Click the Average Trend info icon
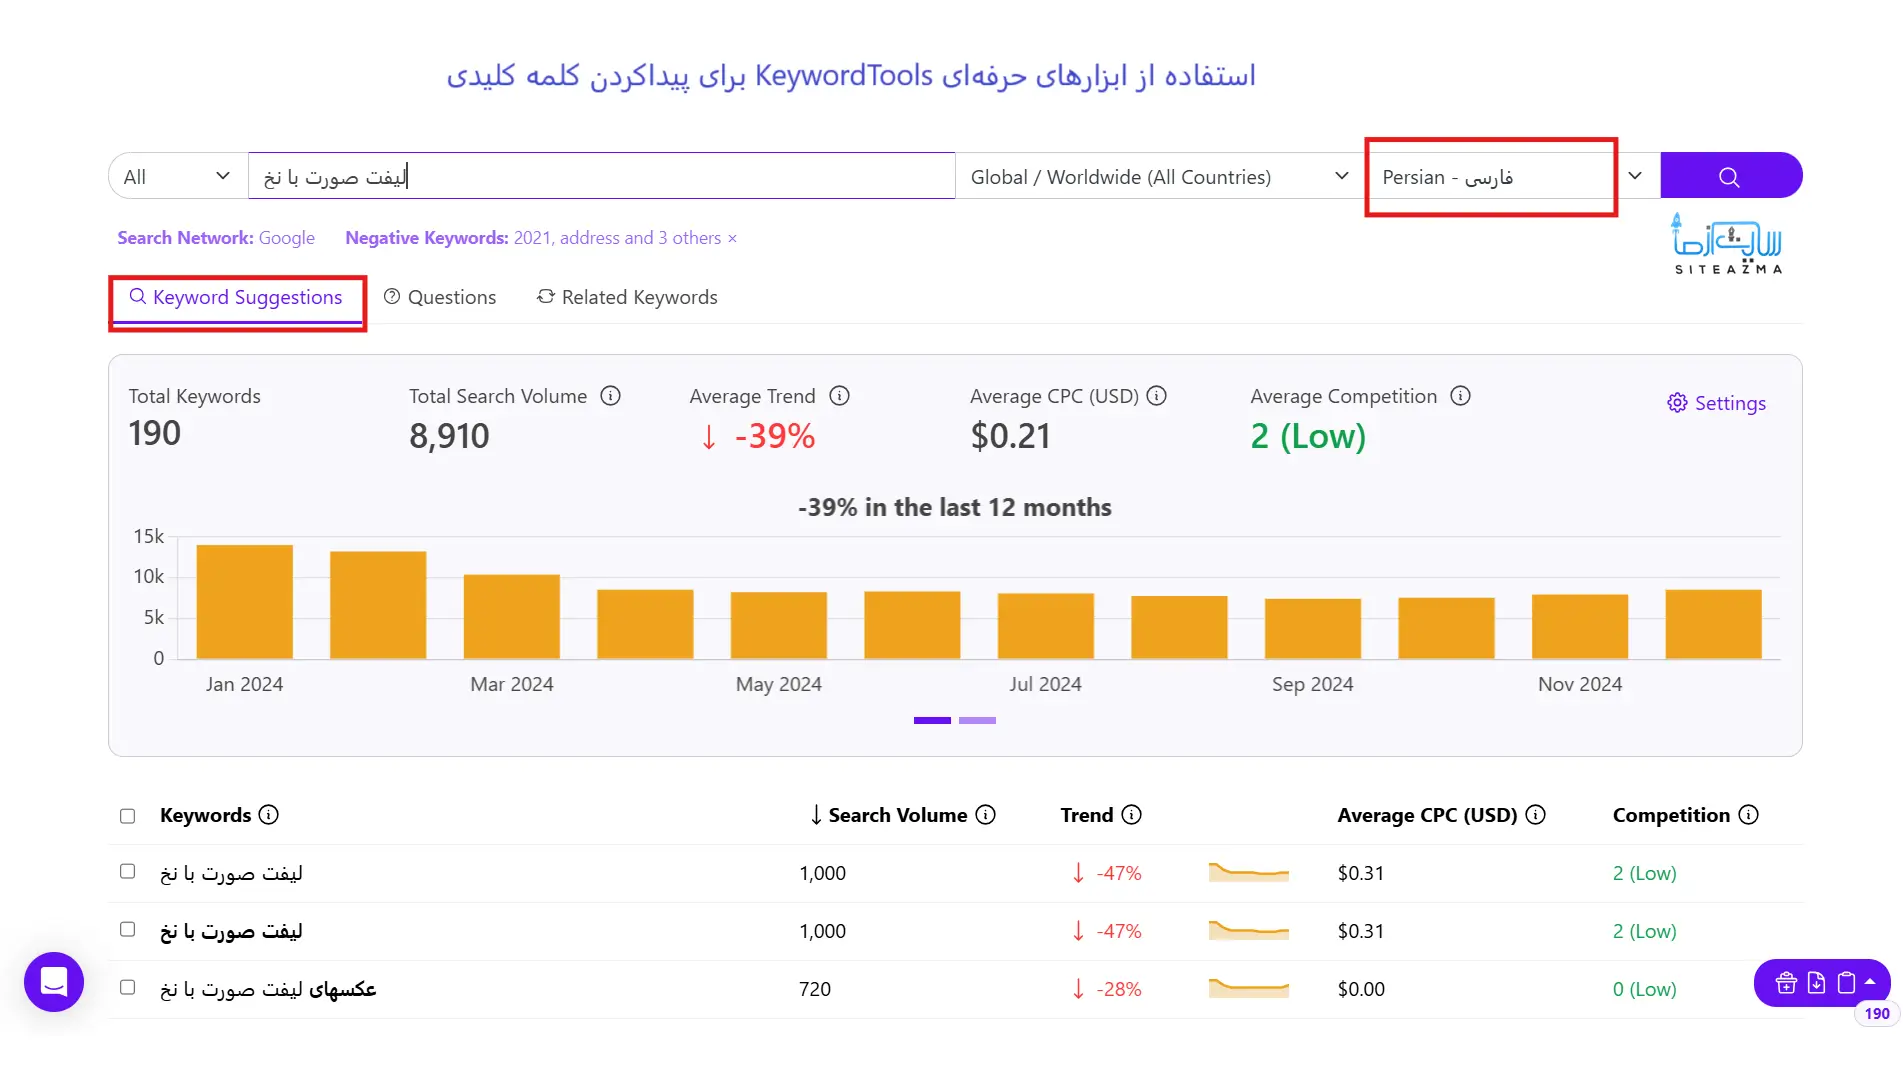1903x1069 pixels. coord(839,396)
